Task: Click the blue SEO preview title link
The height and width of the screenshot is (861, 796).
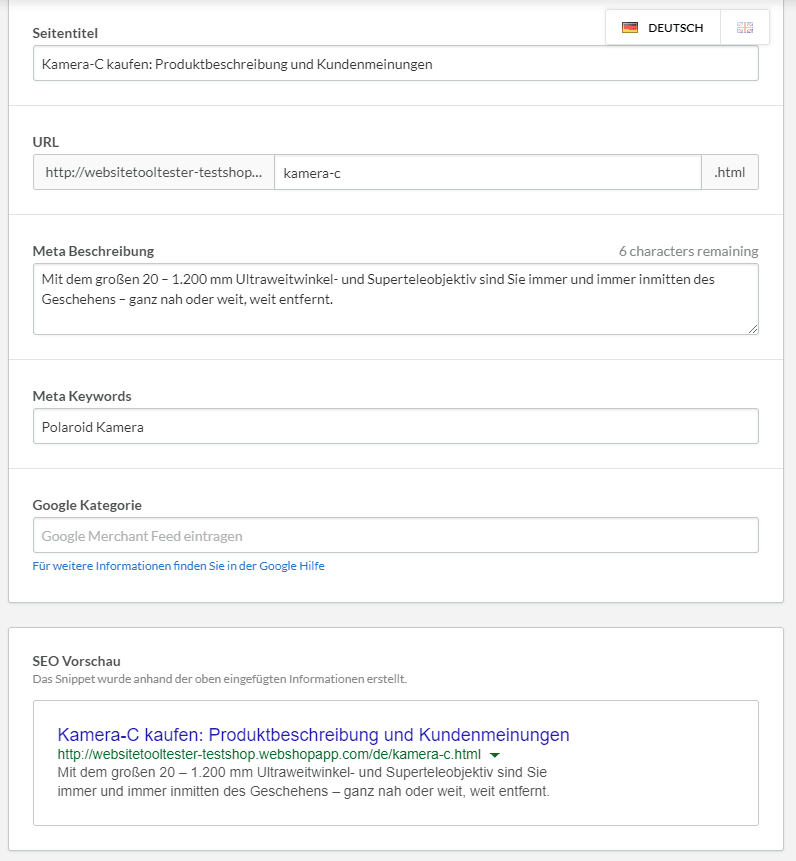Action: (313, 735)
